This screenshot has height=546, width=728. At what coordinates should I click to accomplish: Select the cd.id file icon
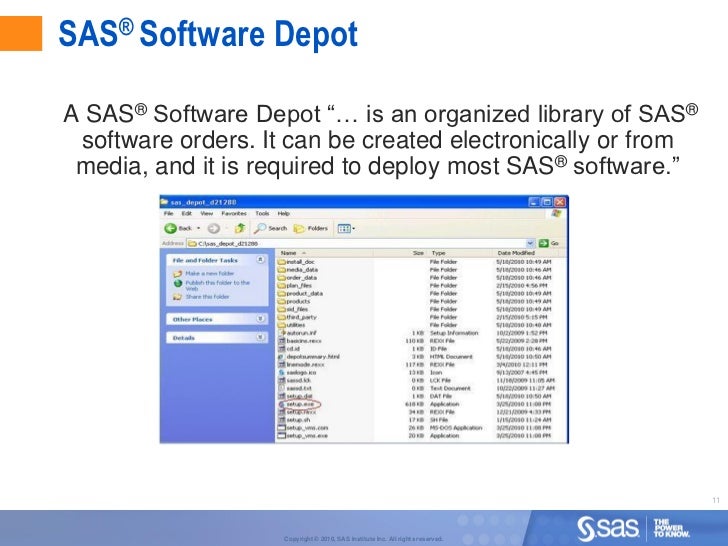click(282, 349)
